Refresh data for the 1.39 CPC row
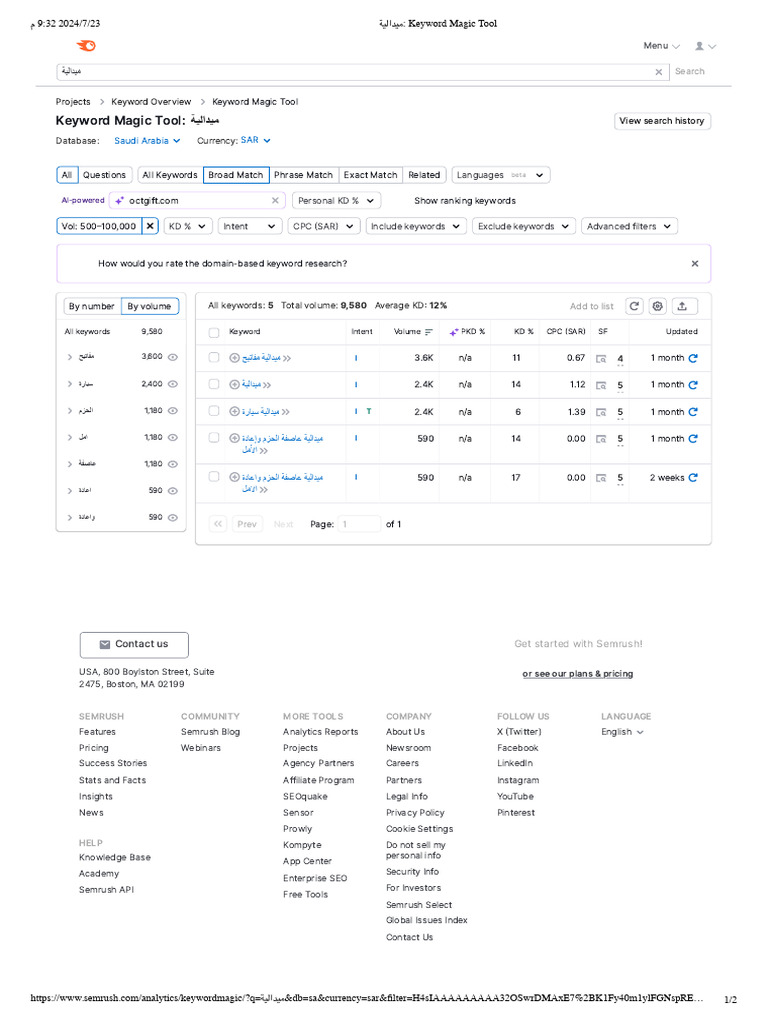This screenshot has width=768, height=1024. (693, 412)
